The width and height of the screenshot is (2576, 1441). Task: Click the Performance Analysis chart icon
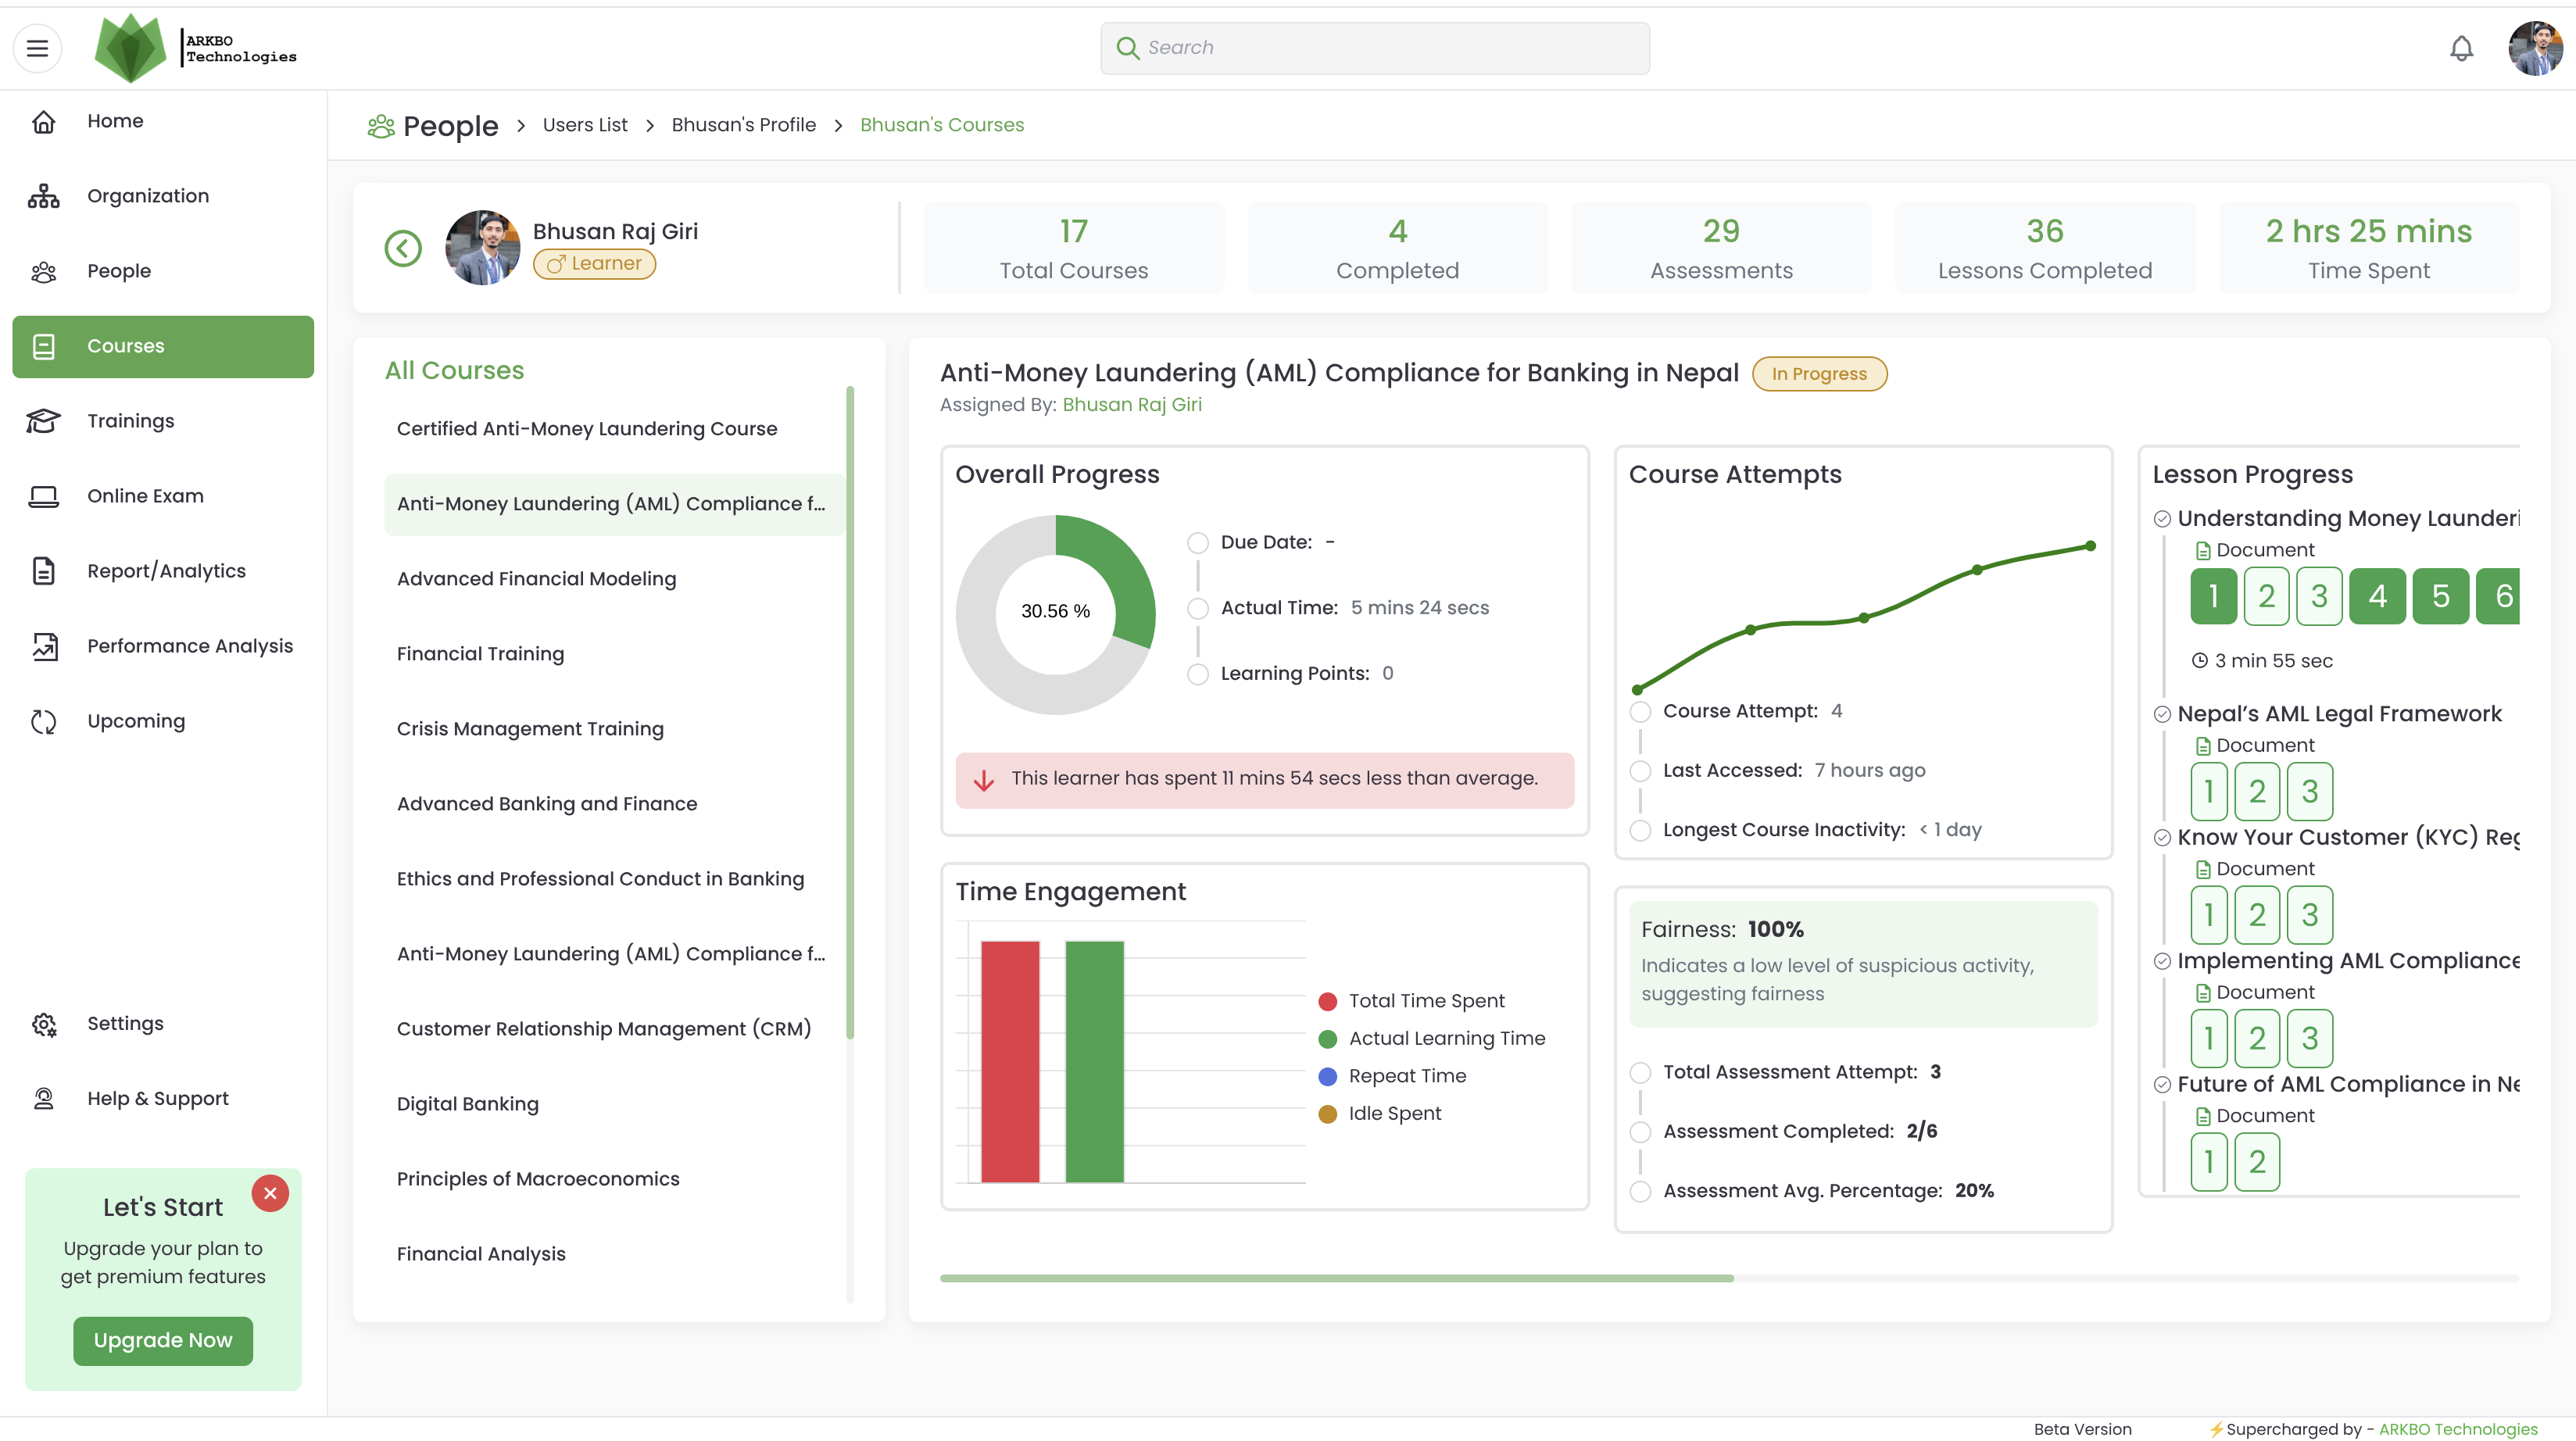coord(43,646)
